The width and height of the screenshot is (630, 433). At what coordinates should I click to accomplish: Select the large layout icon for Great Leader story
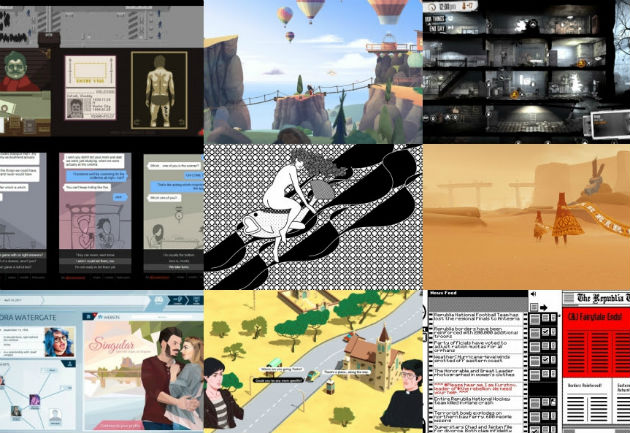coord(535,375)
